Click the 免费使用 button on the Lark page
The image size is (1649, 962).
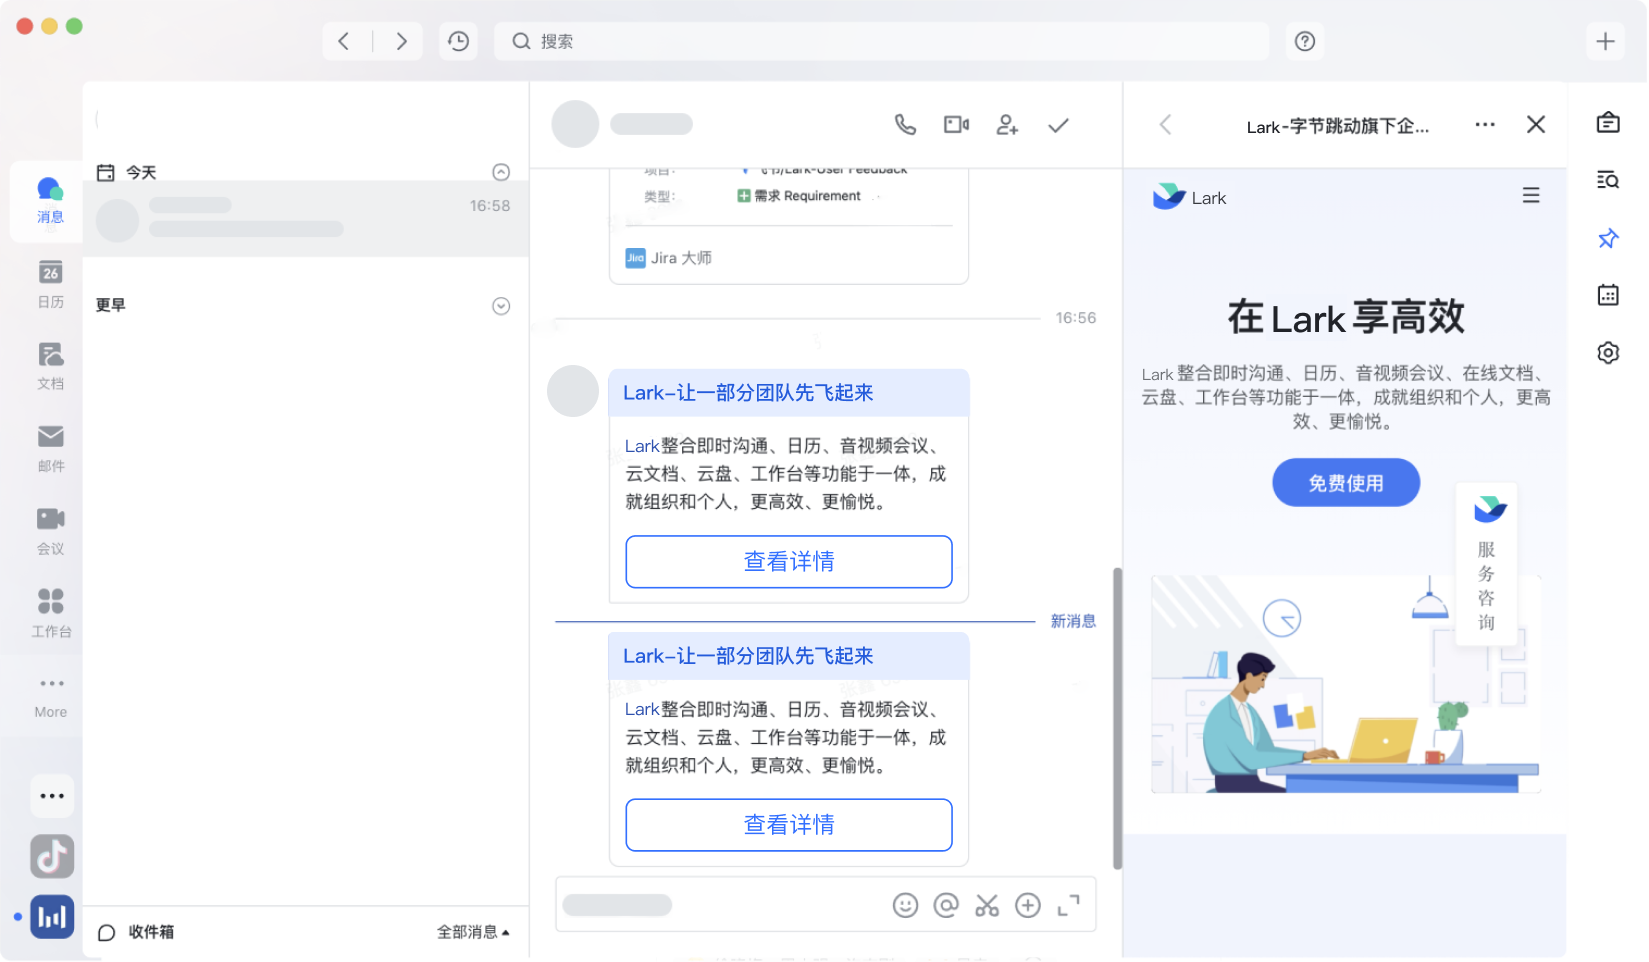click(1345, 482)
